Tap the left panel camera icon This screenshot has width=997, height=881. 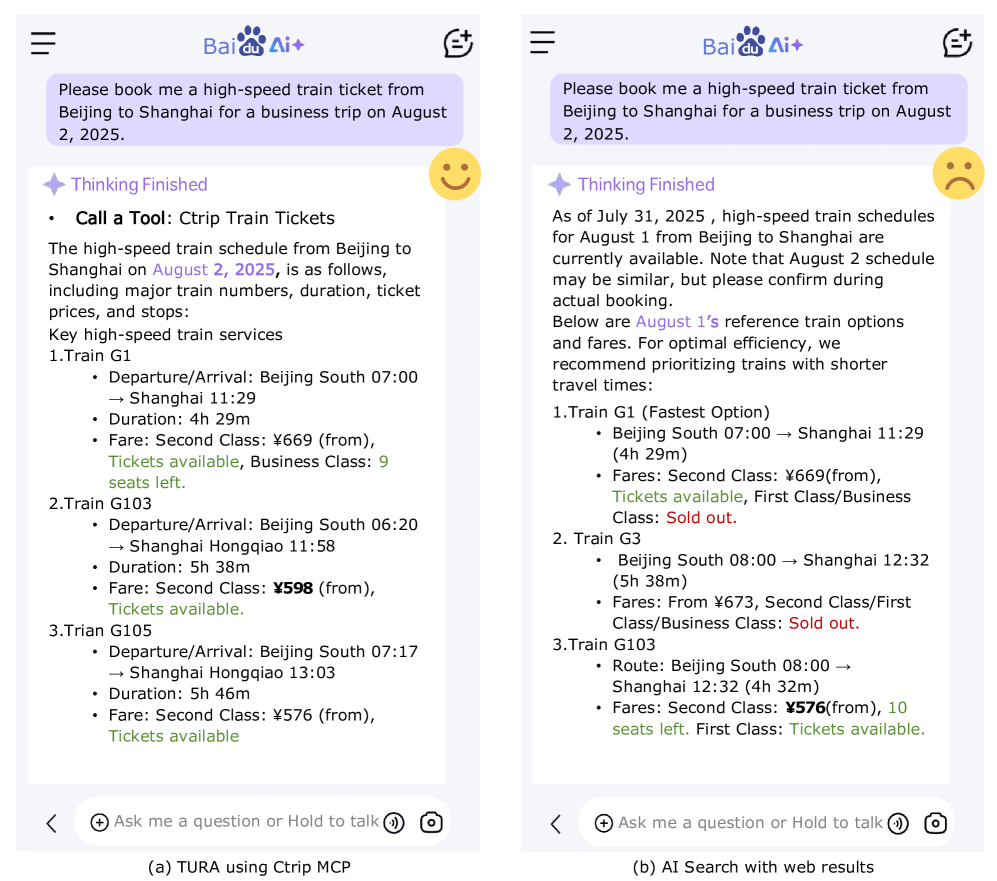pos(431,822)
